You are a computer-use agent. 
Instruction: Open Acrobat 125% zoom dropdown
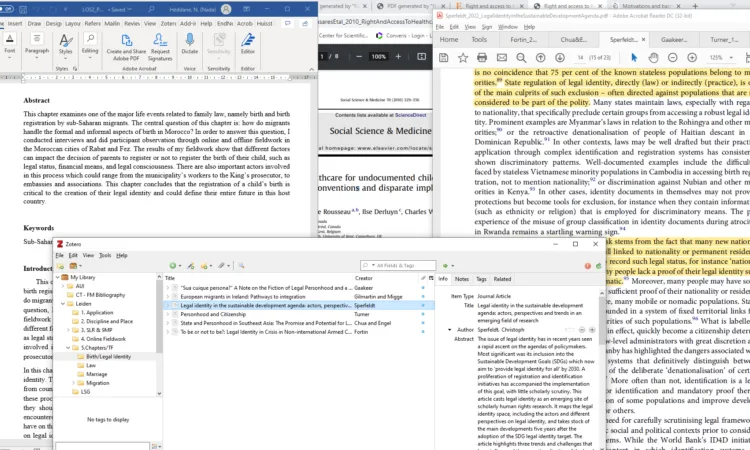tap(731, 57)
